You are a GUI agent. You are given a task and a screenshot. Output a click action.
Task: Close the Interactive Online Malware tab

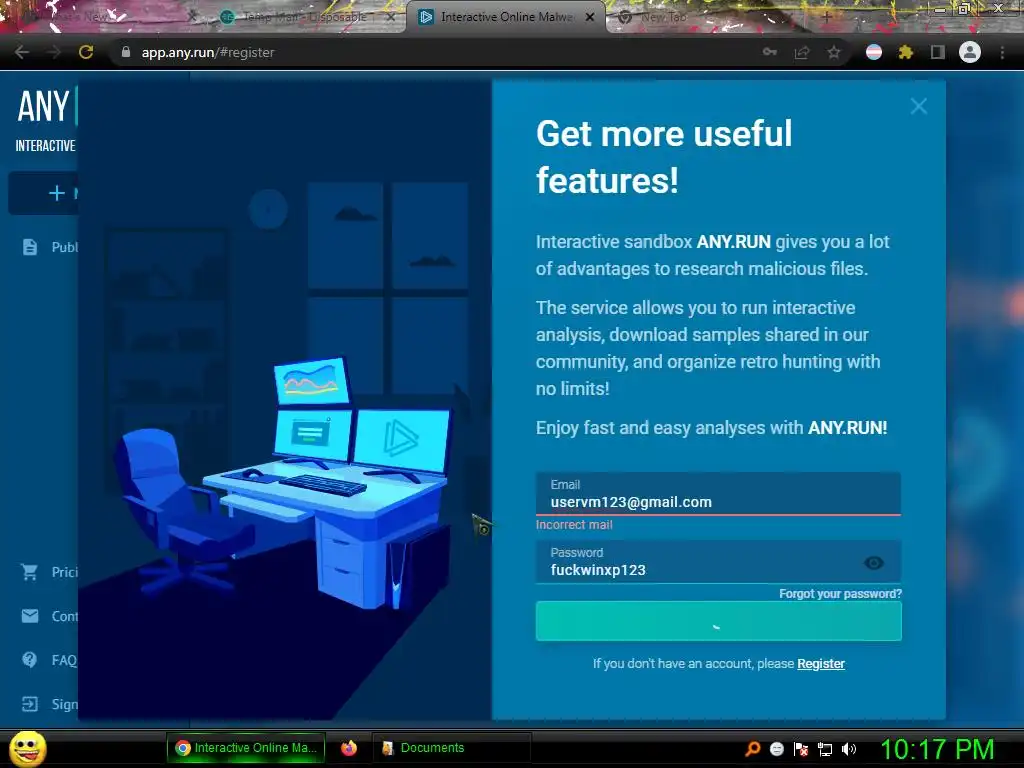pyautogui.click(x=590, y=17)
